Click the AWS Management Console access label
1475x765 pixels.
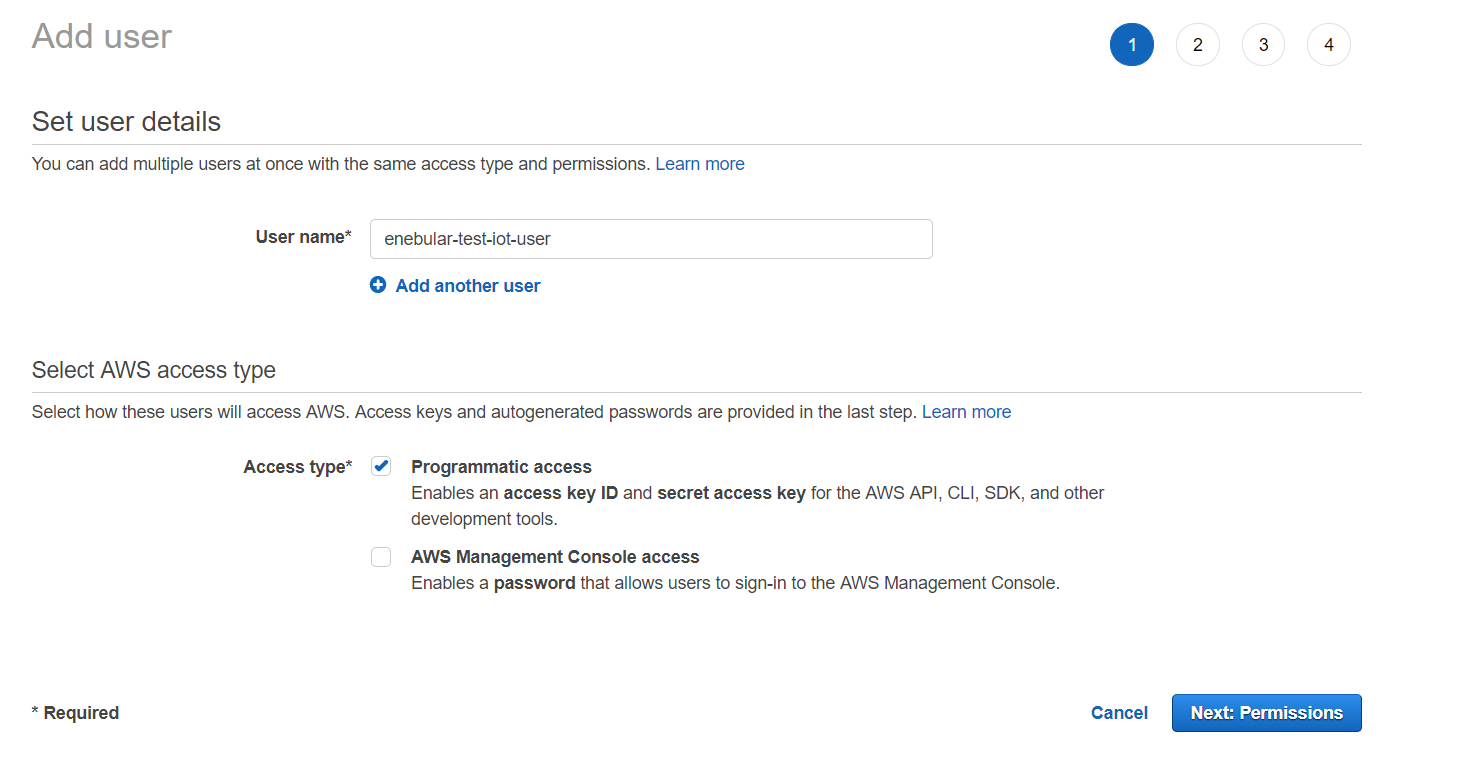point(555,557)
